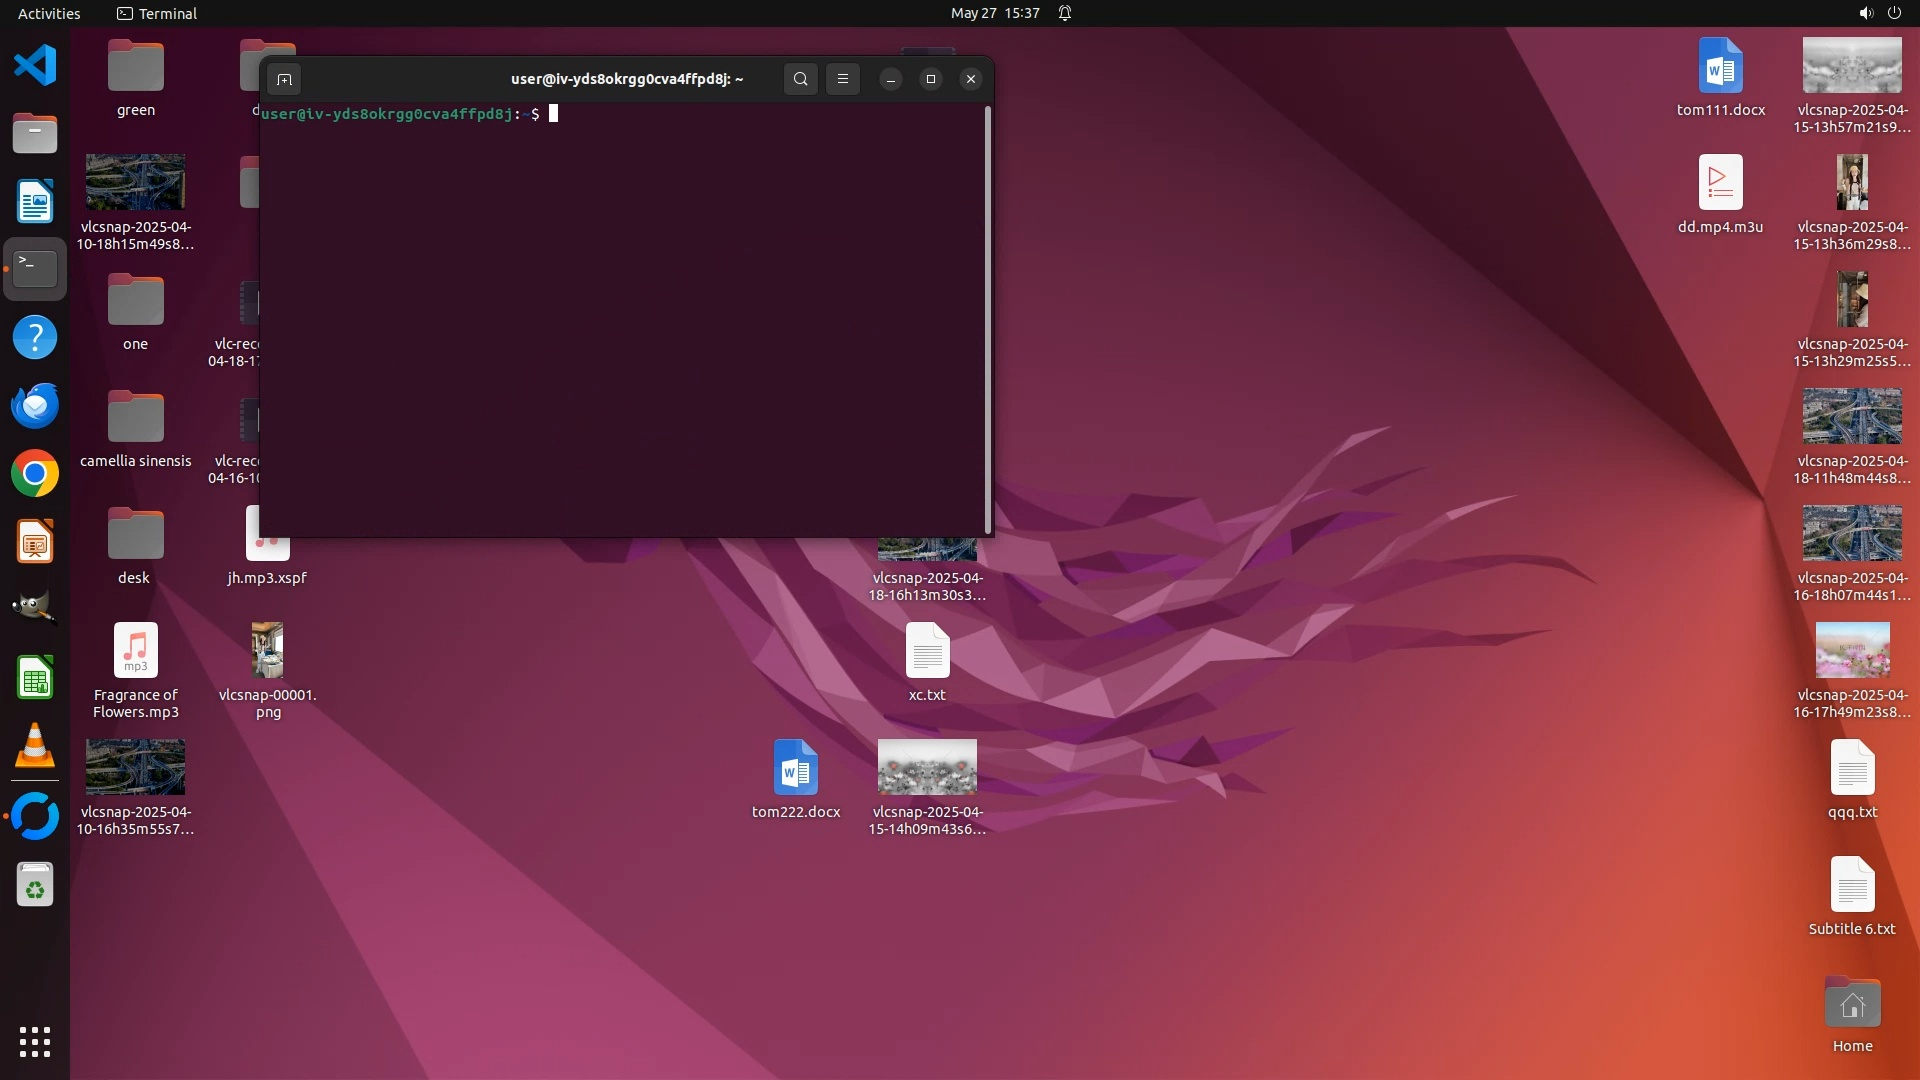The width and height of the screenshot is (1920, 1080).
Task: Open the Terminal app menu in top bar
Action: [157, 13]
